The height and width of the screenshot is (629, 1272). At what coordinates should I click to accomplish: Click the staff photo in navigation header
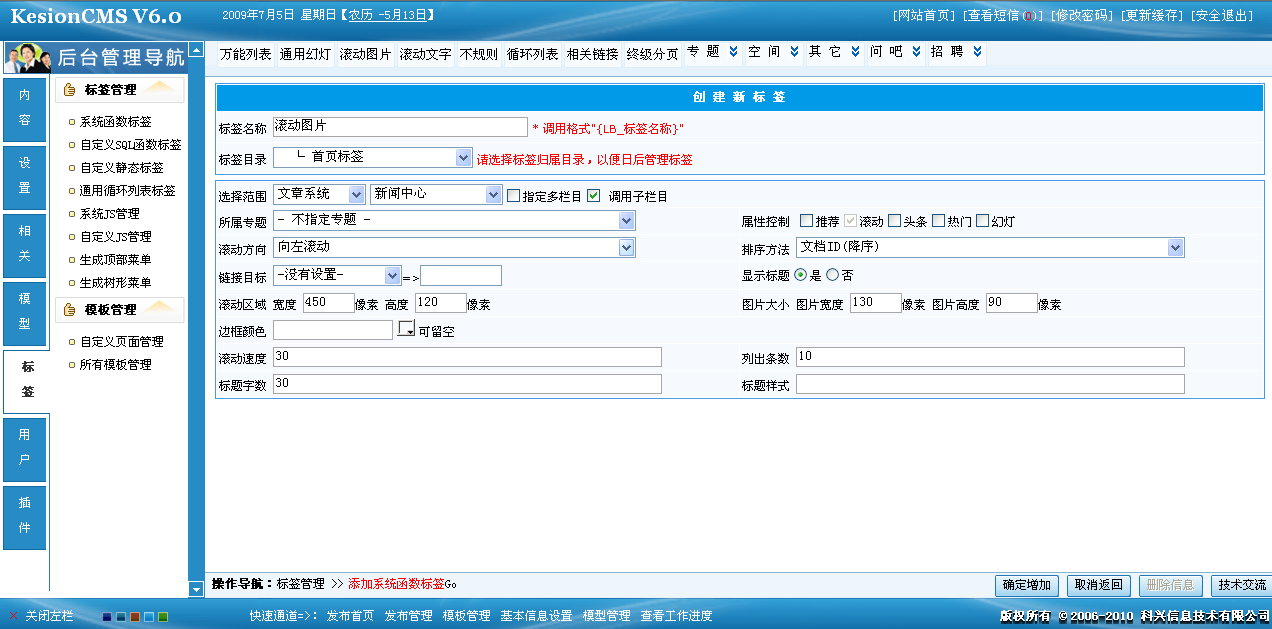27,58
